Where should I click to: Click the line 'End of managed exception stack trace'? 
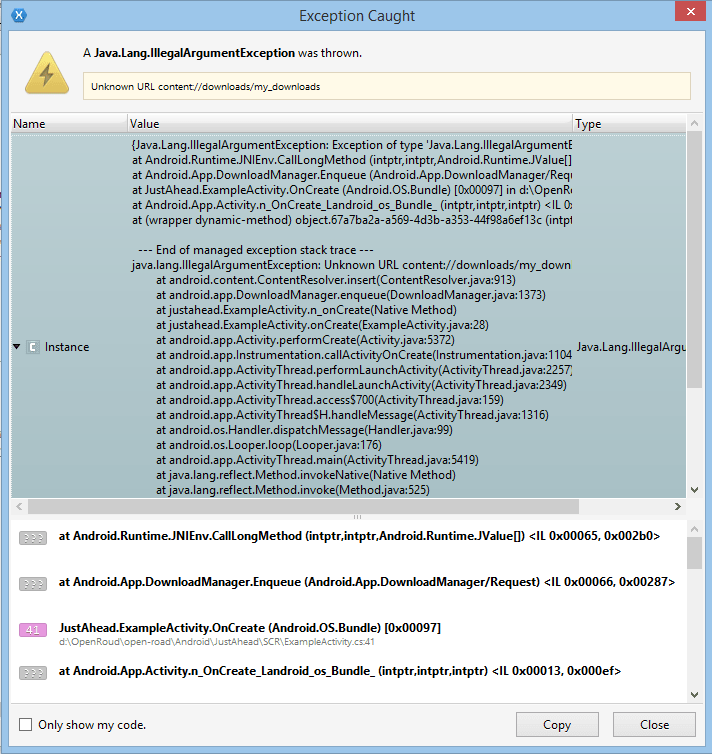click(256, 250)
